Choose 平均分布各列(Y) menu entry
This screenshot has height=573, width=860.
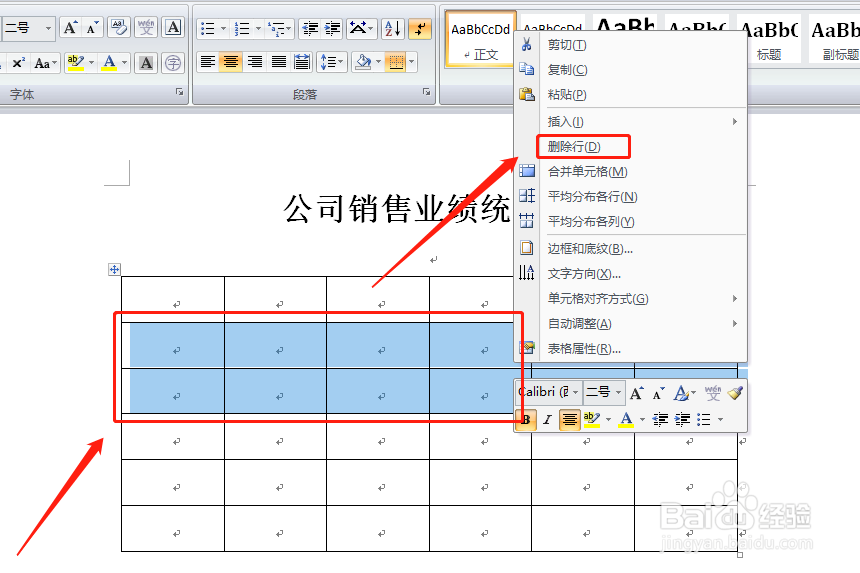pyautogui.click(x=631, y=222)
